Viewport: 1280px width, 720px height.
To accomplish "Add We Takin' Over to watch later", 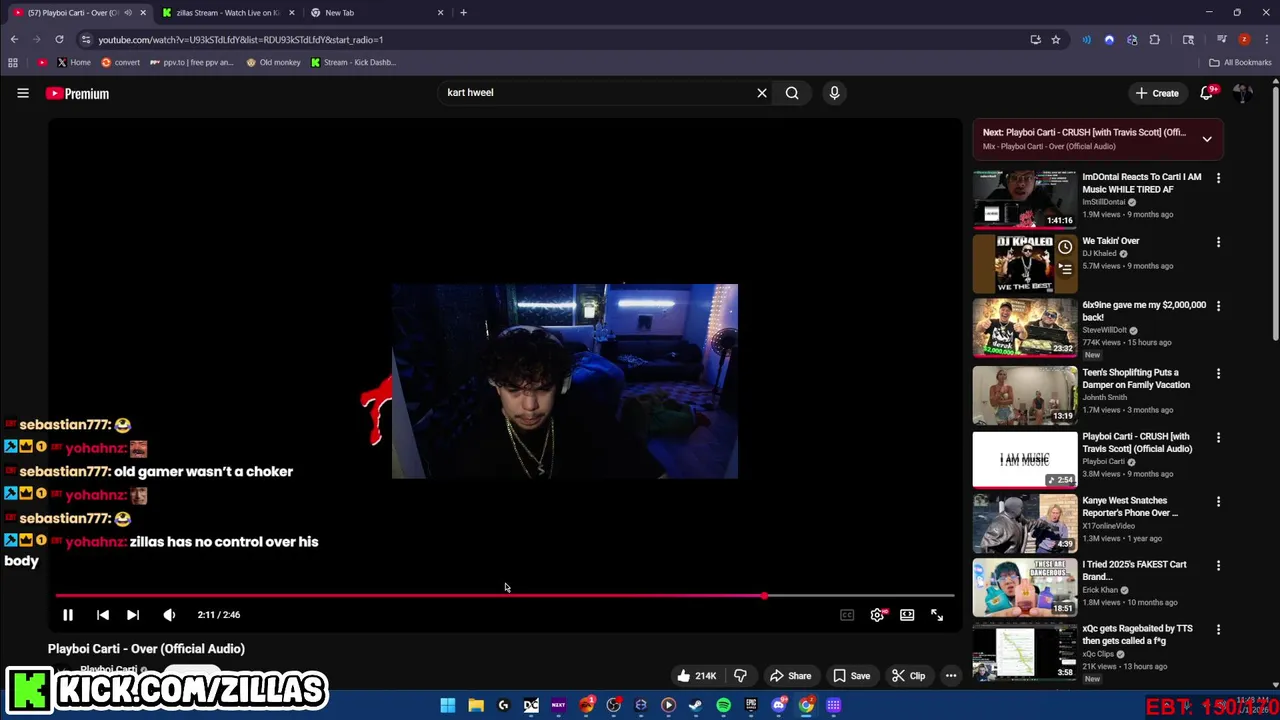I will pyautogui.click(x=1065, y=247).
